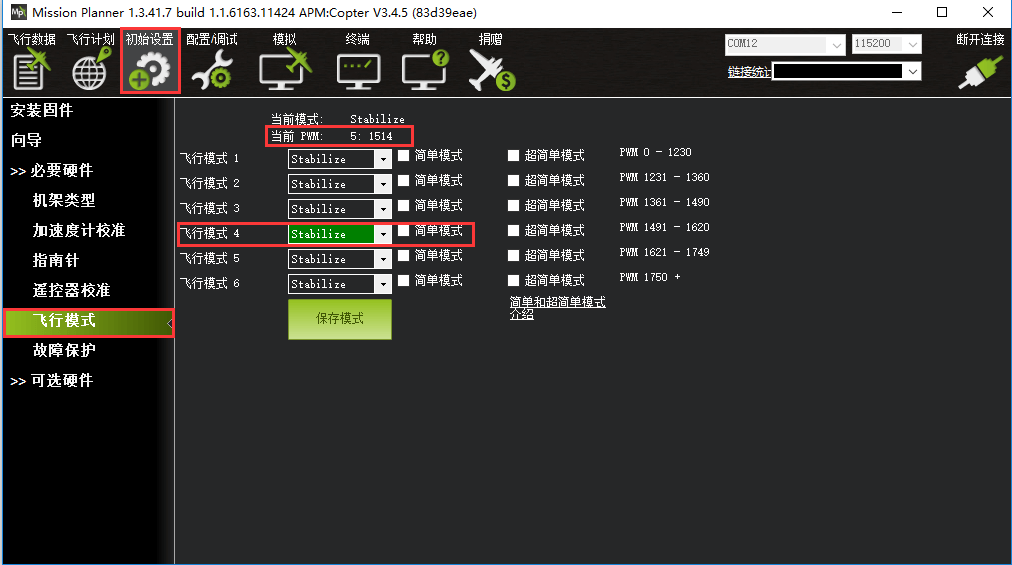Open 指南针 compass page
The height and width of the screenshot is (565, 1012).
[x=56, y=260]
